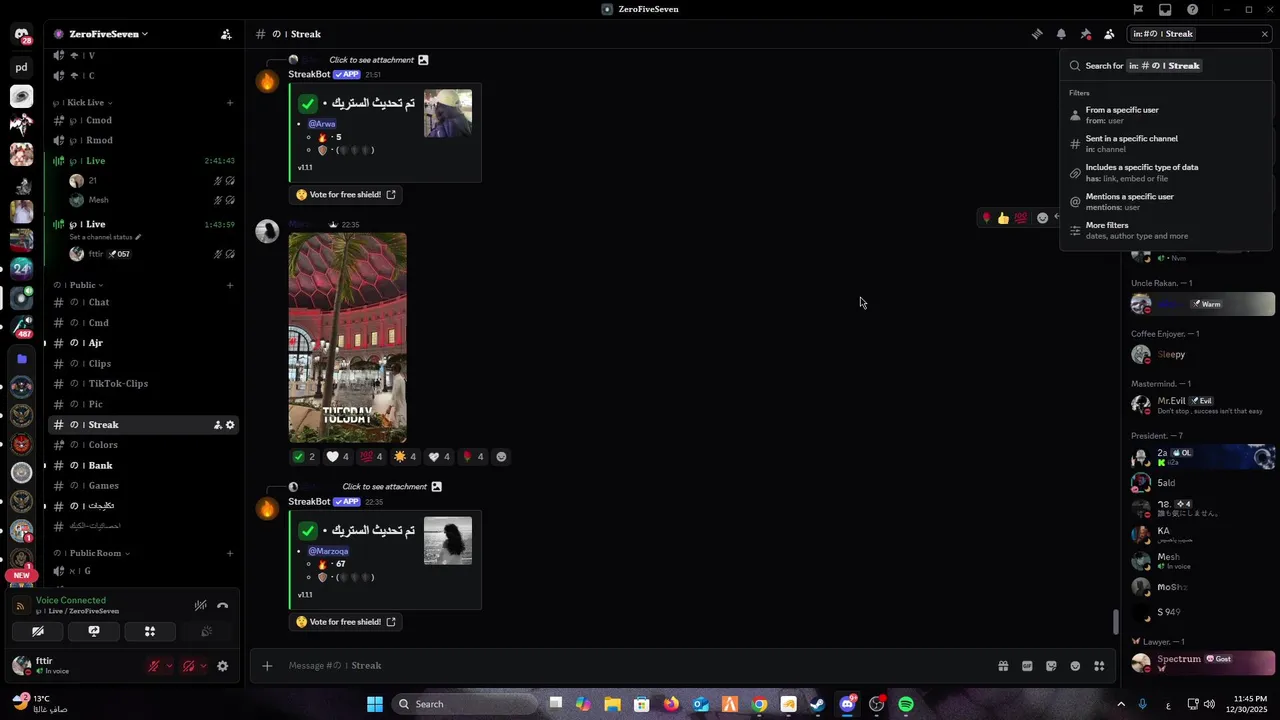Screen dimensions: 1280x720
Task: Open the GIF picker
Action: [1027, 666]
